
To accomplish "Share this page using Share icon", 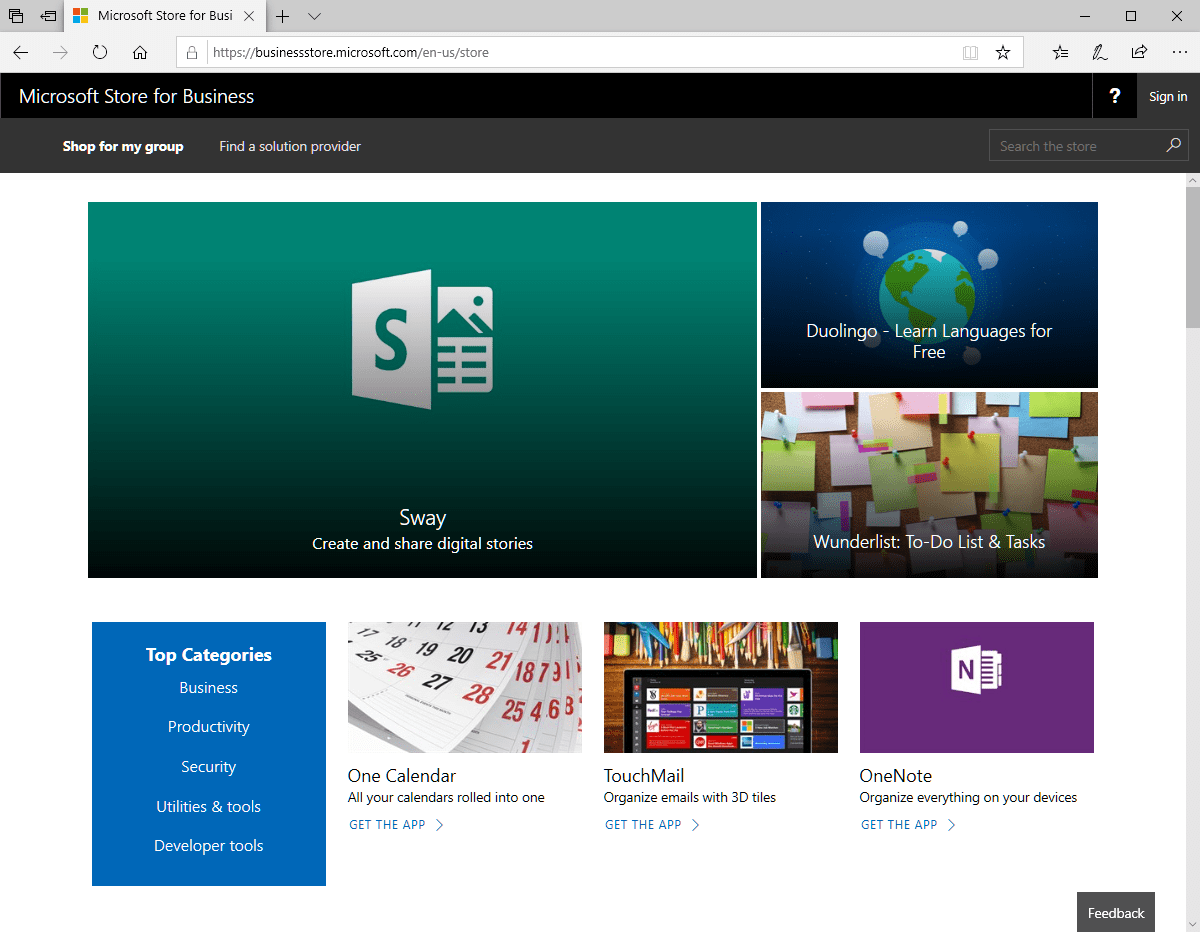I will coord(1139,53).
